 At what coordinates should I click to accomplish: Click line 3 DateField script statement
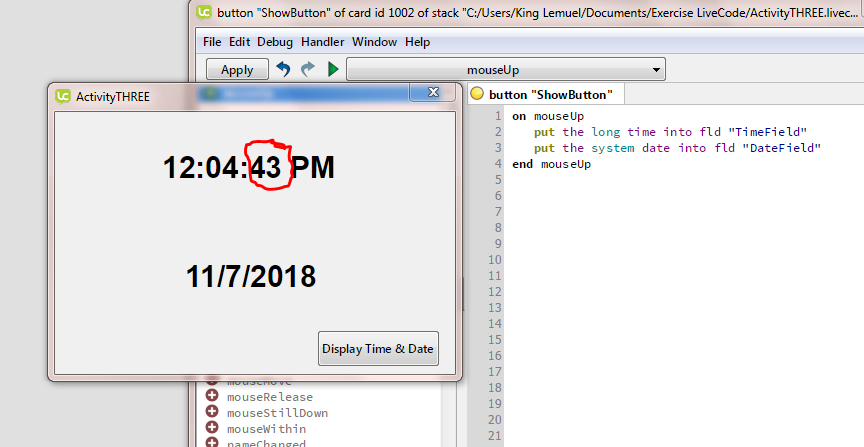point(677,148)
